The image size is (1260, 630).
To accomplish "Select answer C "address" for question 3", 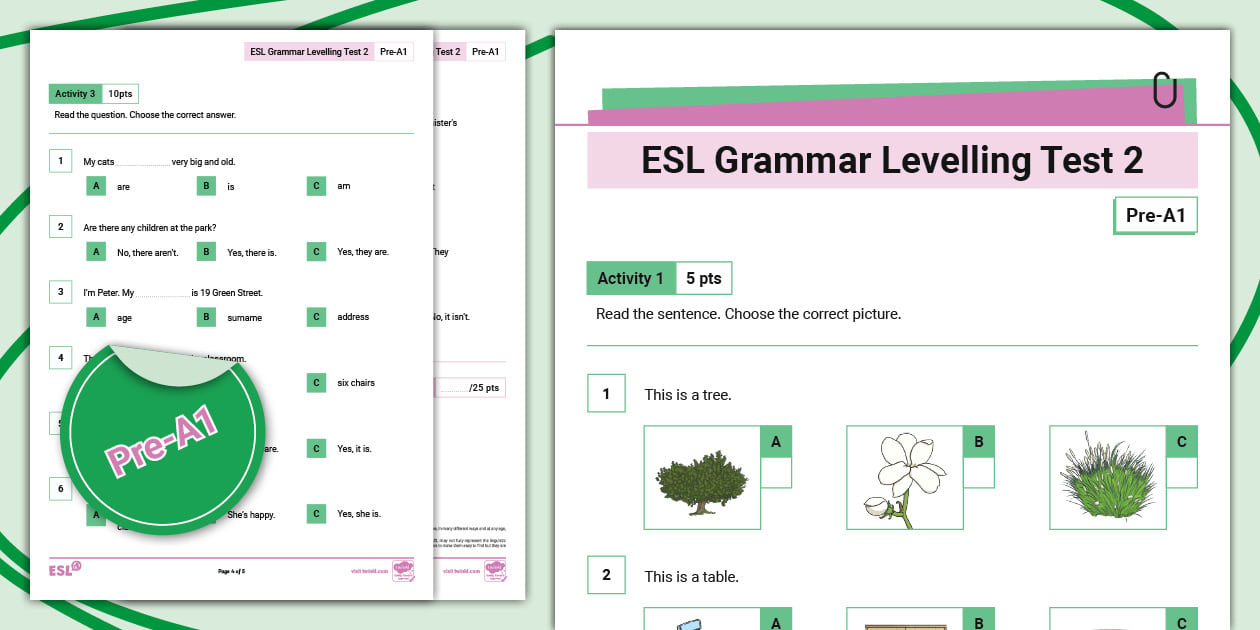I will tap(316, 317).
